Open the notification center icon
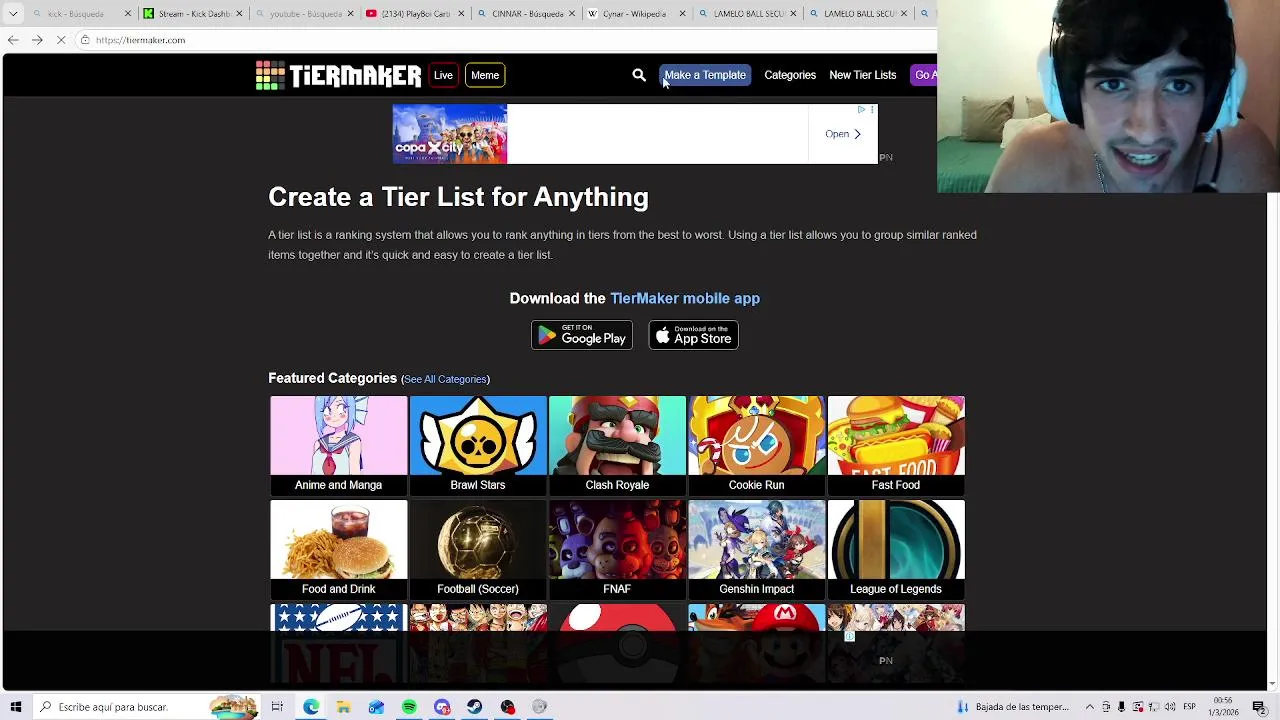 1259,707
